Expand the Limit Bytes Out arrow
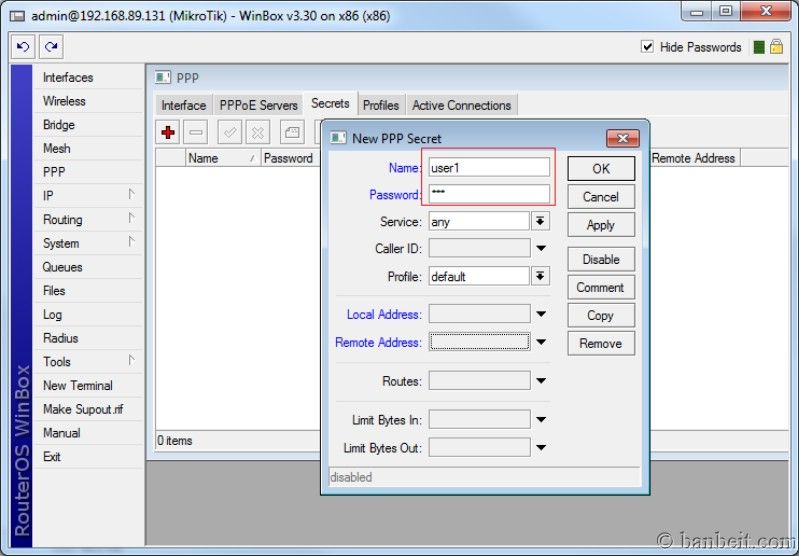Screen dimensions: 799x556 click(x=541, y=447)
